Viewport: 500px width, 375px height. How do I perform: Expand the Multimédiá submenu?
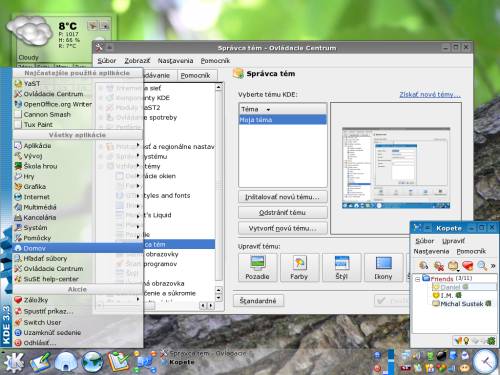point(78,207)
